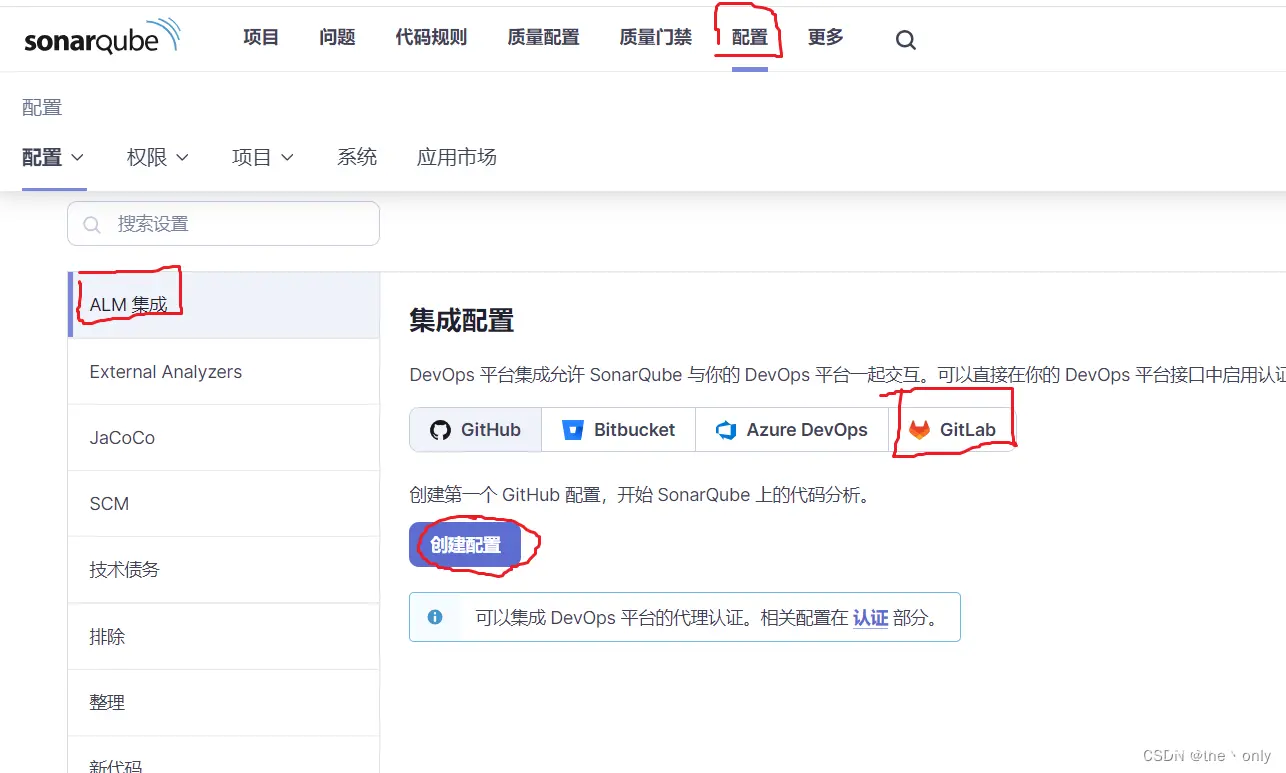Expand the 配置 submenu dropdown
Image resolution: width=1286 pixels, height=773 pixels.
(x=53, y=157)
